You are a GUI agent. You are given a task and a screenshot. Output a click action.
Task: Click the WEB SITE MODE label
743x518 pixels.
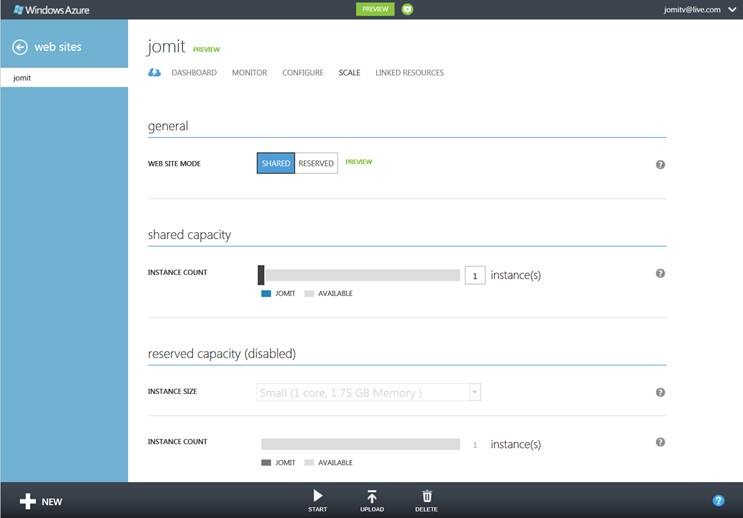click(174, 164)
